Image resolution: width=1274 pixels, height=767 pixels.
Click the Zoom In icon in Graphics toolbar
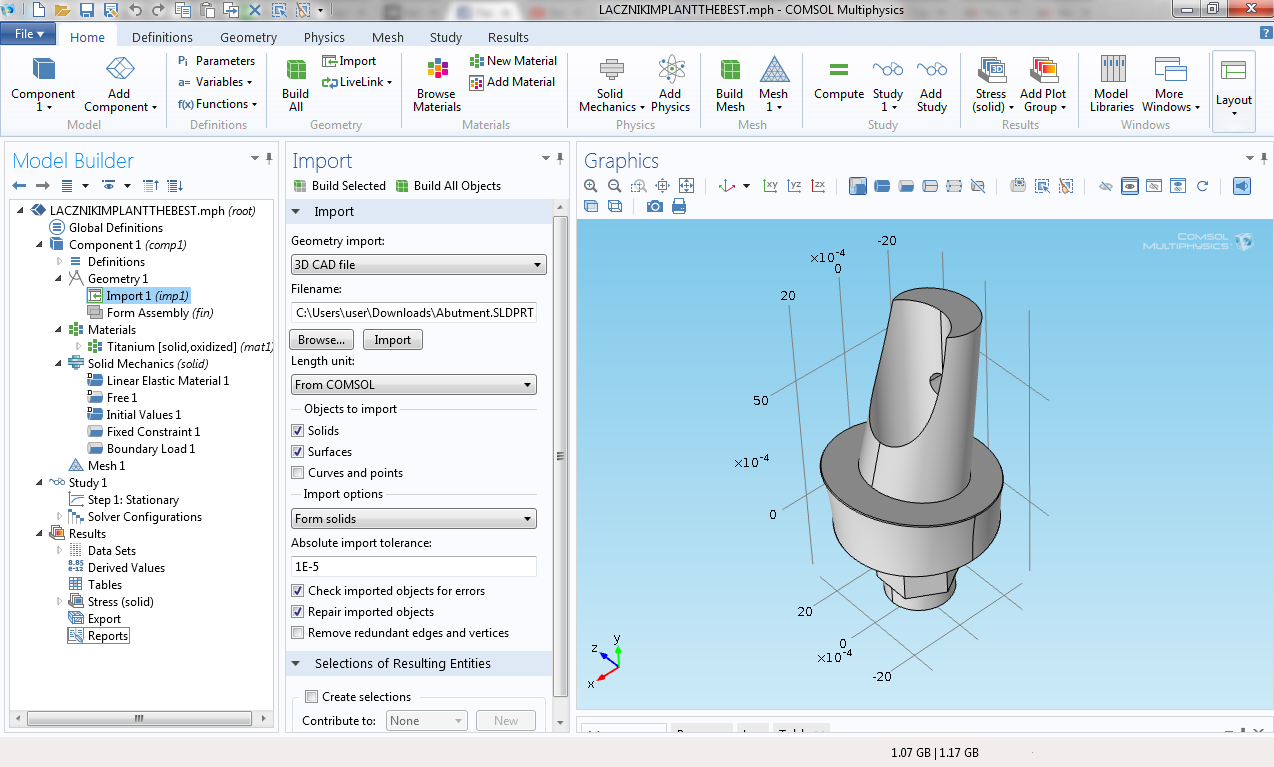(x=591, y=186)
